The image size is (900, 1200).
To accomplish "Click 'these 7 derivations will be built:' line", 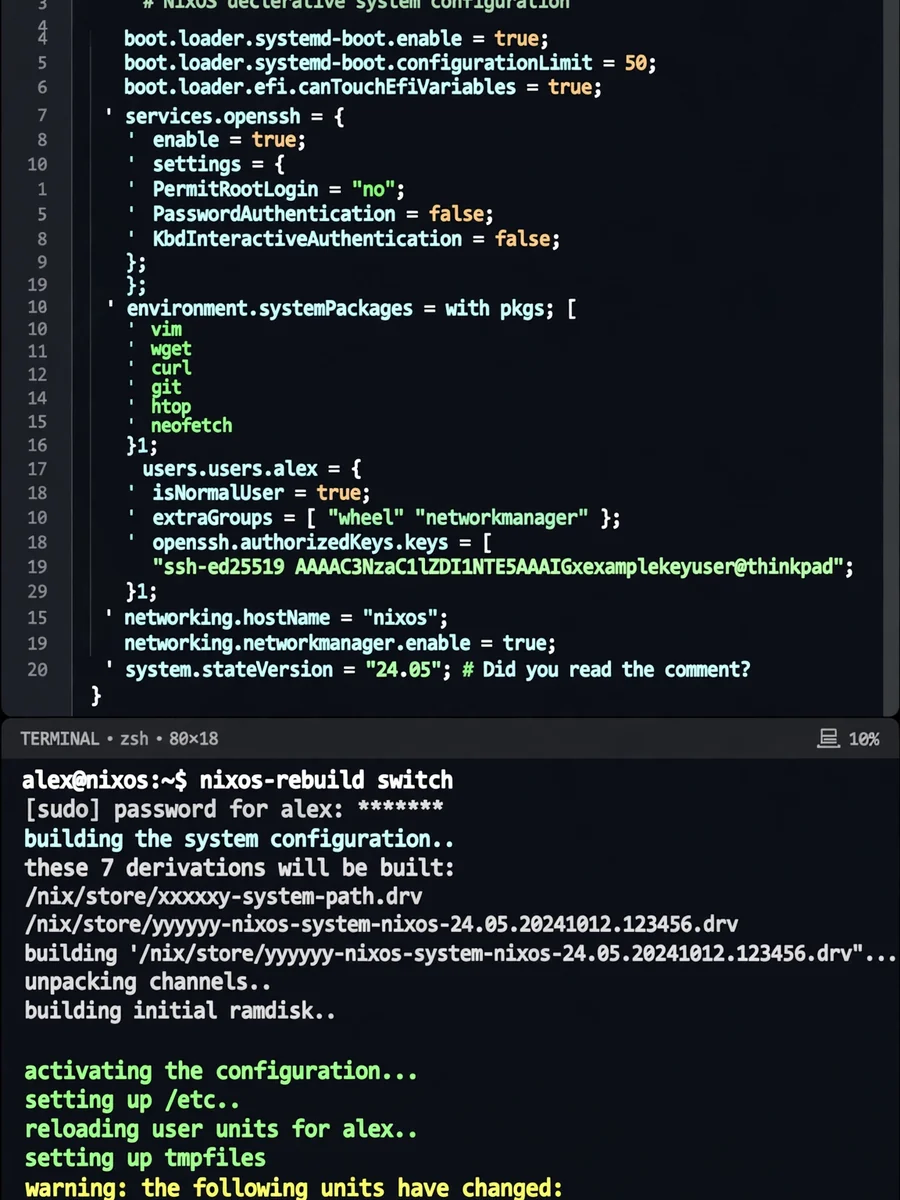I will point(238,867).
